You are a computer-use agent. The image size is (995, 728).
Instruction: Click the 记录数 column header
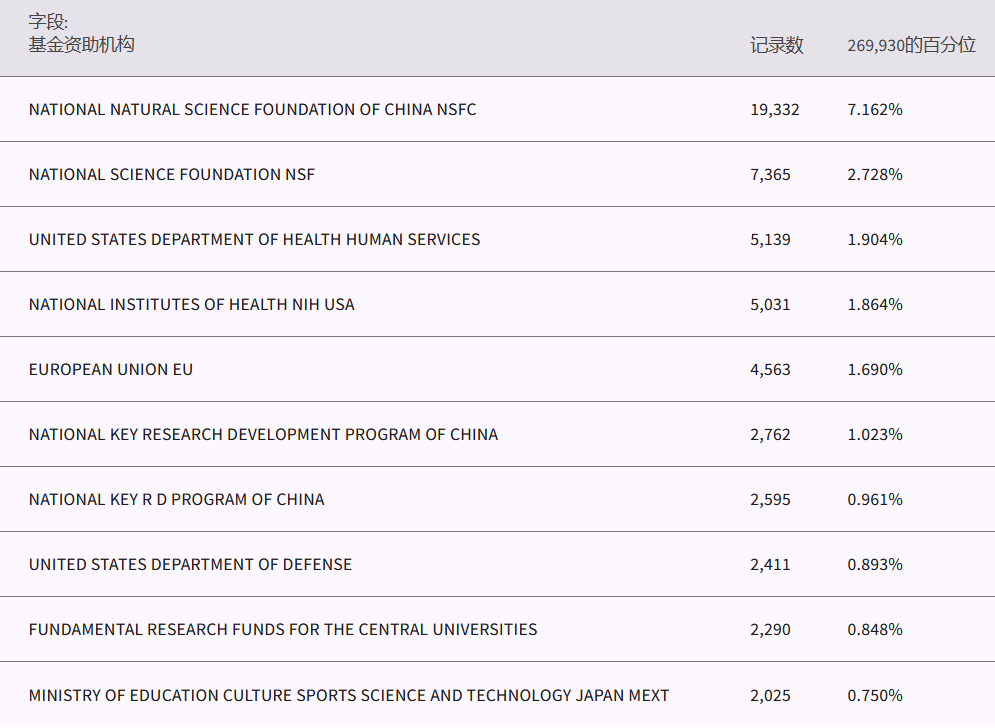pos(776,45)
